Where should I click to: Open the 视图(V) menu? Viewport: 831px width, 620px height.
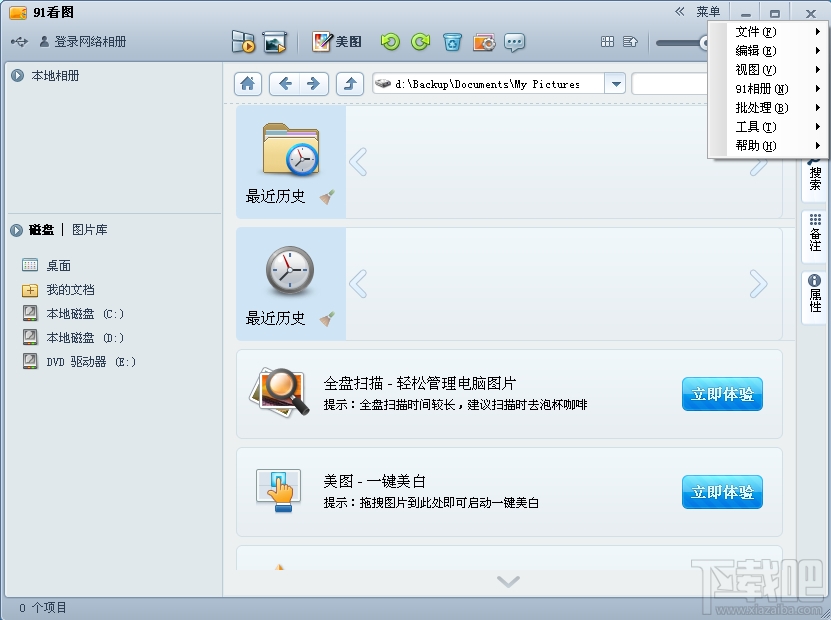coord(769,70)
